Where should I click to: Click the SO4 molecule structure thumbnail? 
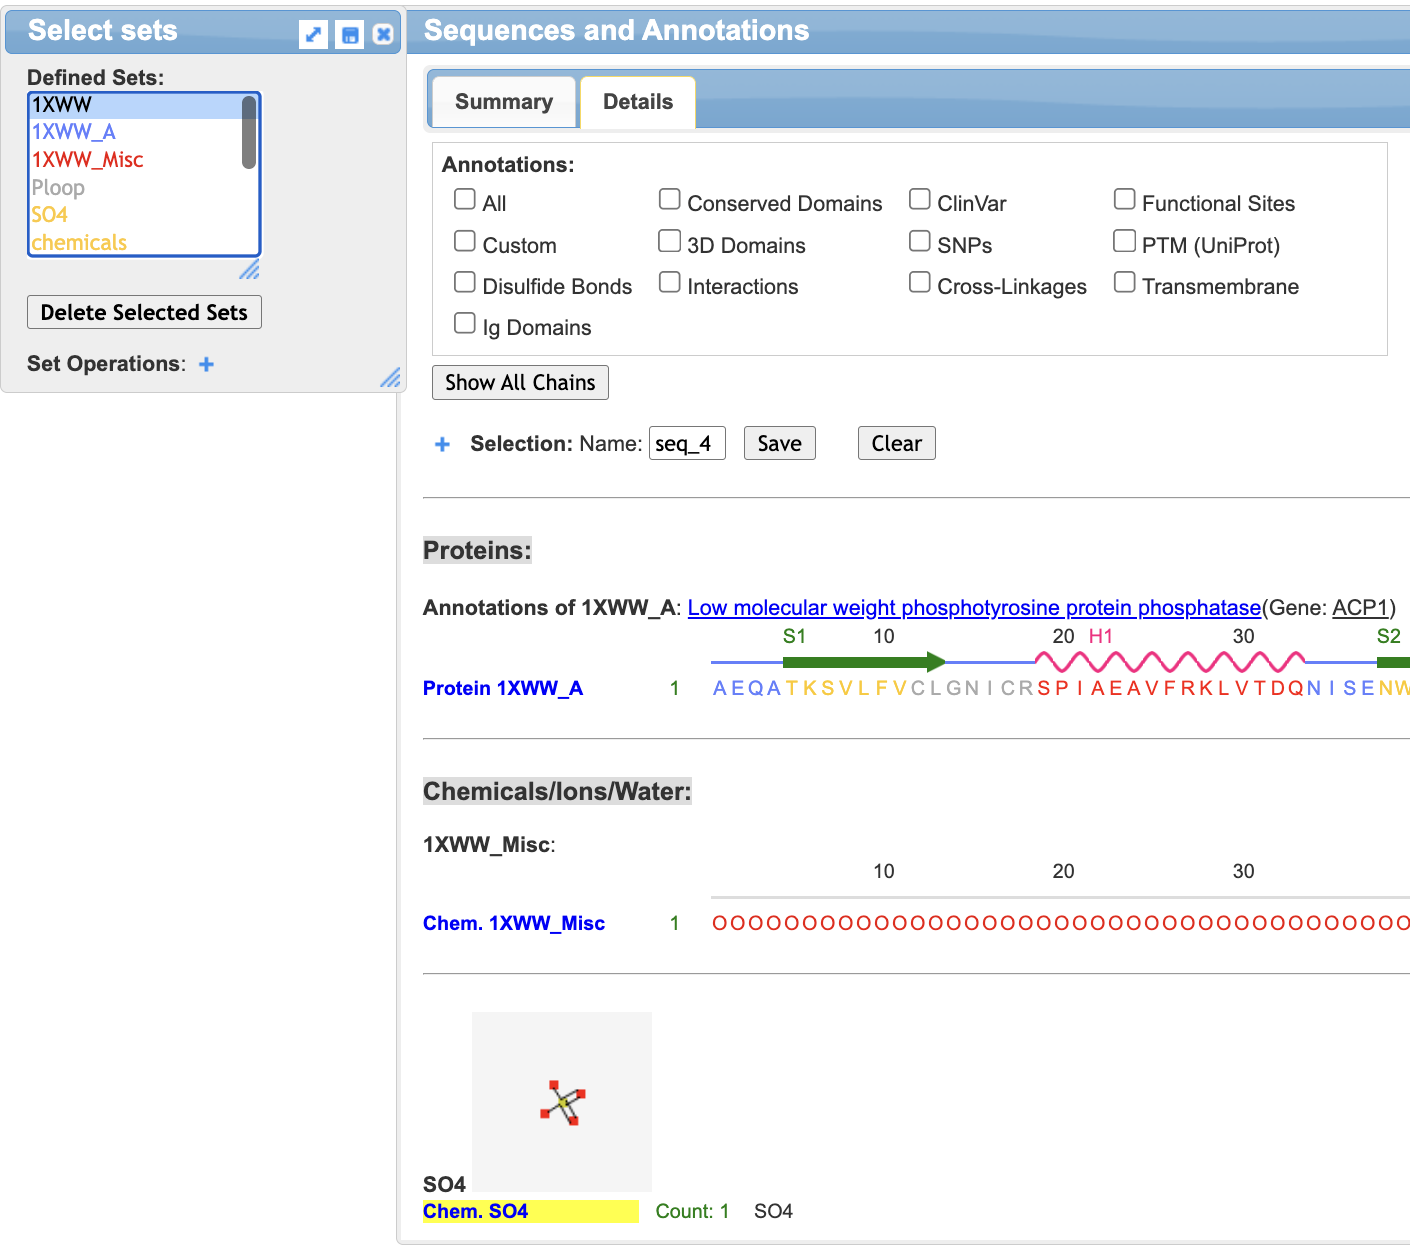click(562, 1101)
